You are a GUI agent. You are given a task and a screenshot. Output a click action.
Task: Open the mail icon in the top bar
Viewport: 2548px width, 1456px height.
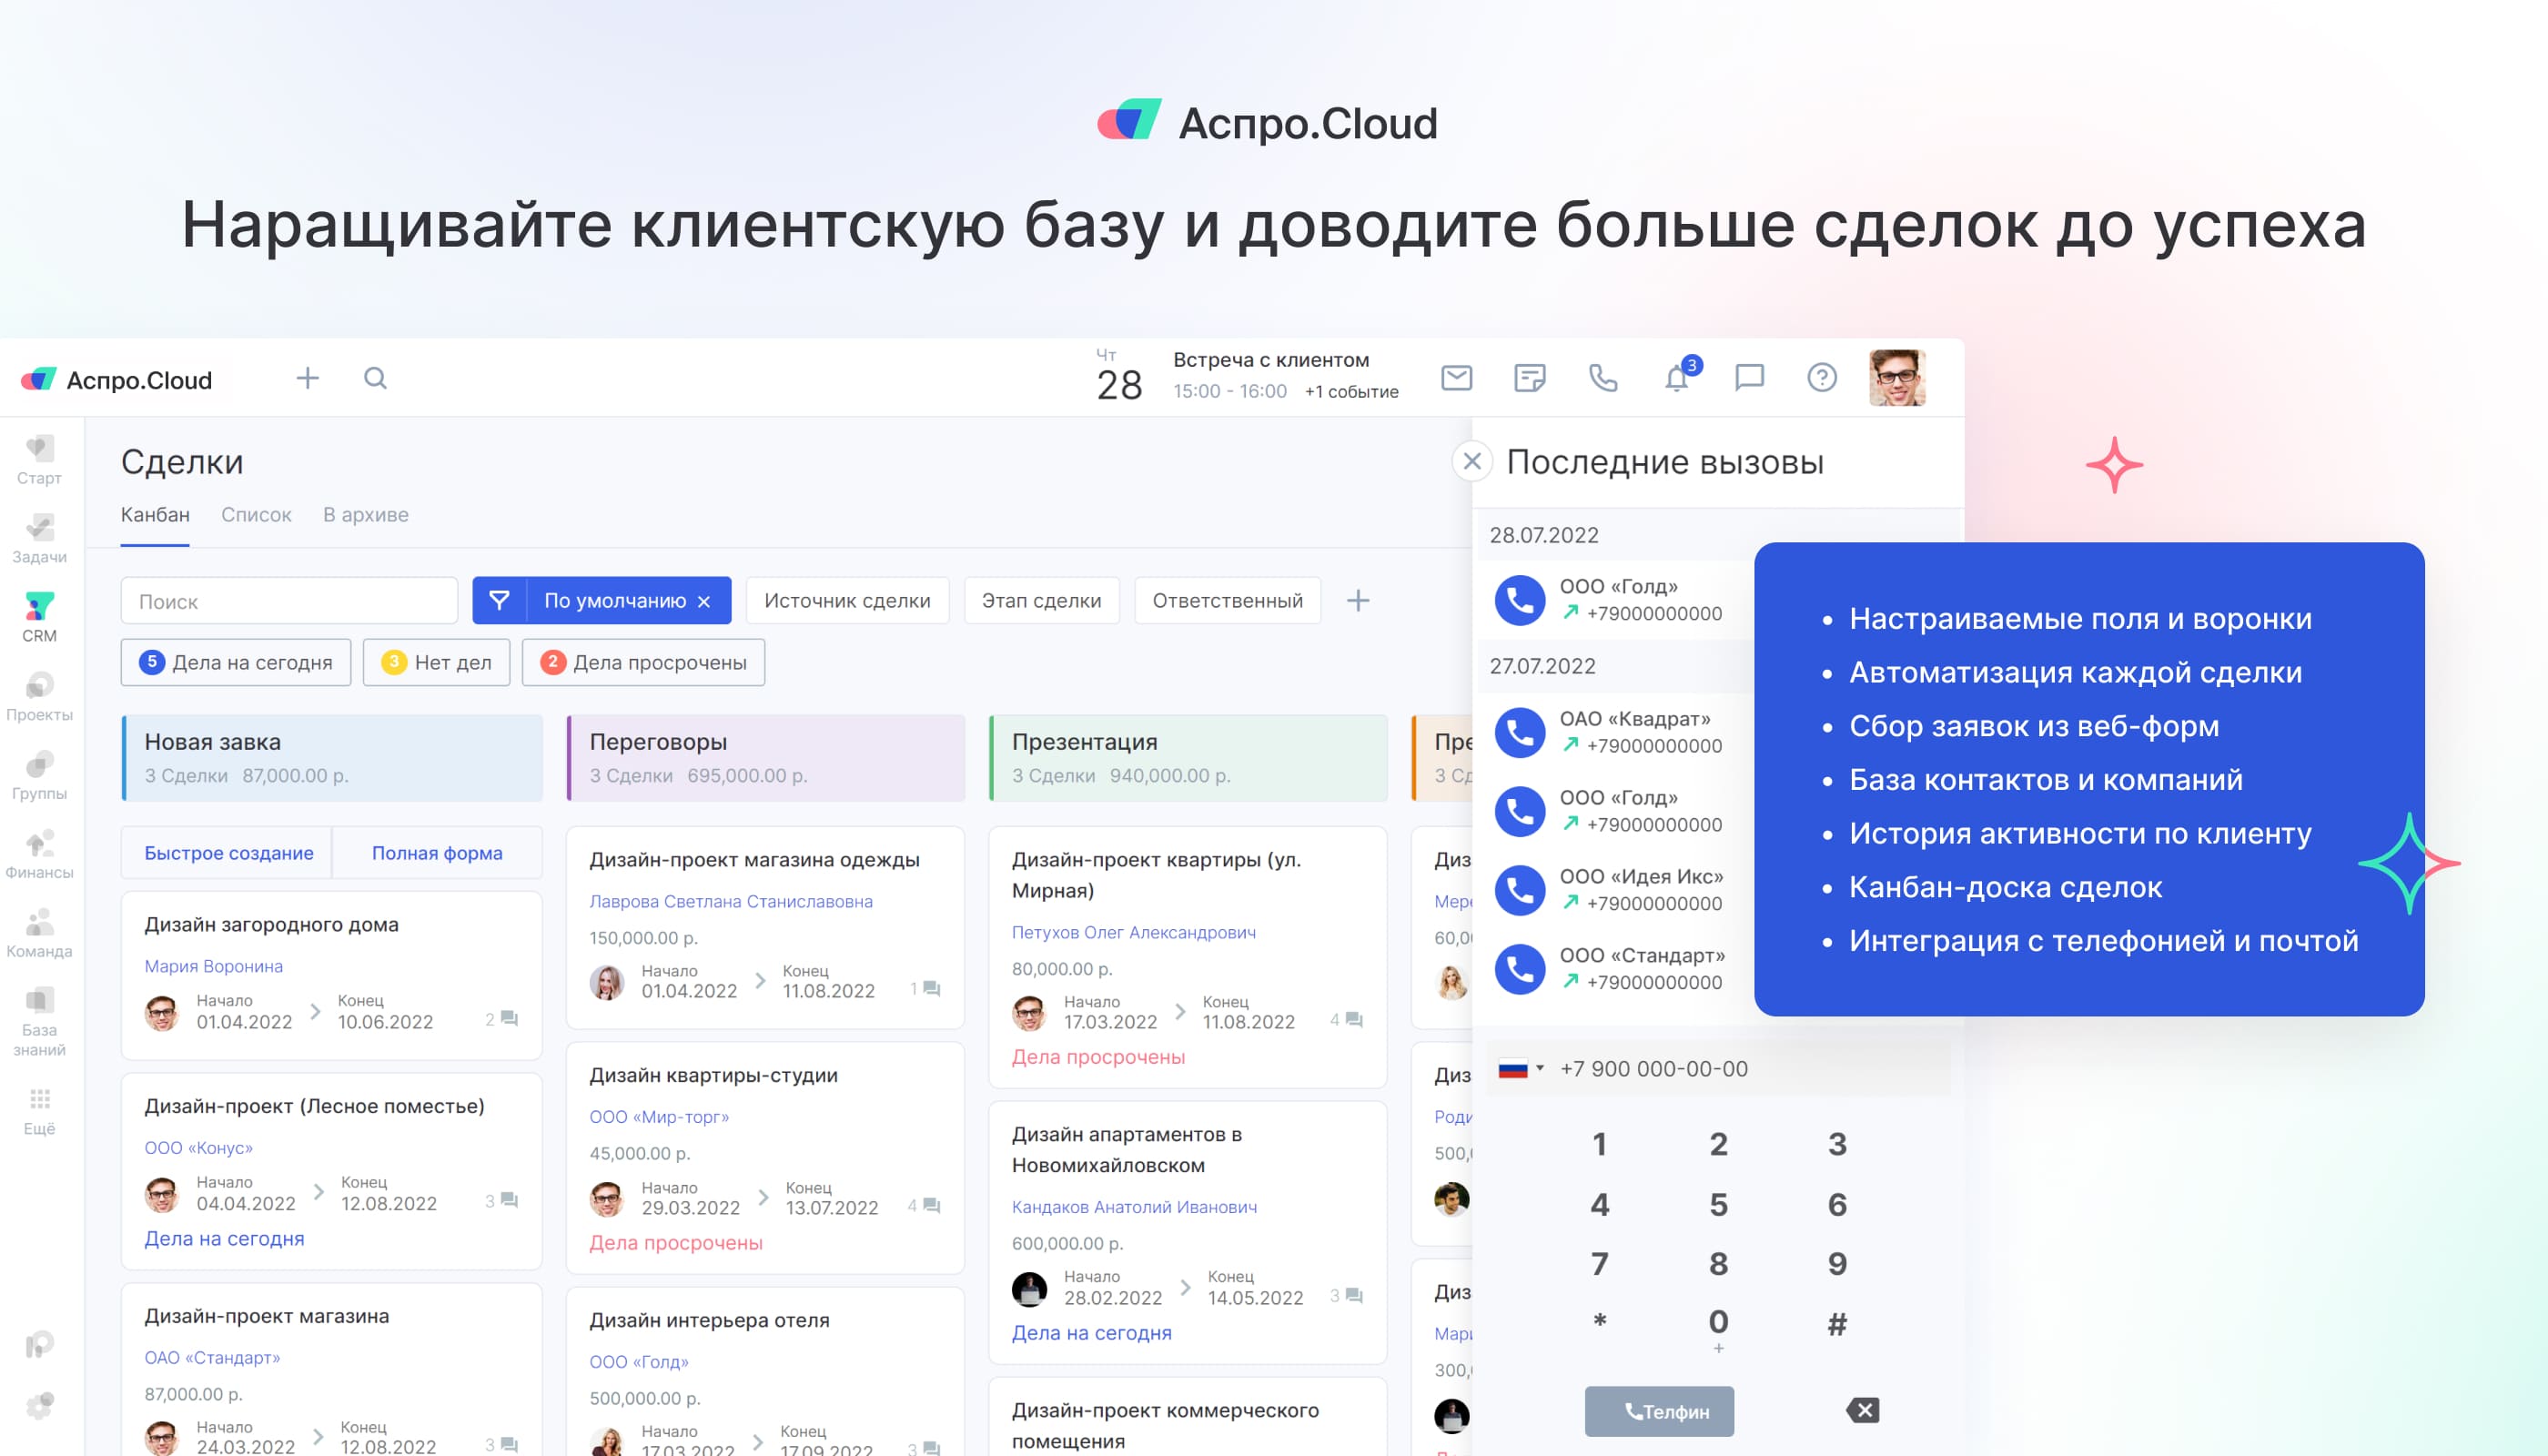1456,377
